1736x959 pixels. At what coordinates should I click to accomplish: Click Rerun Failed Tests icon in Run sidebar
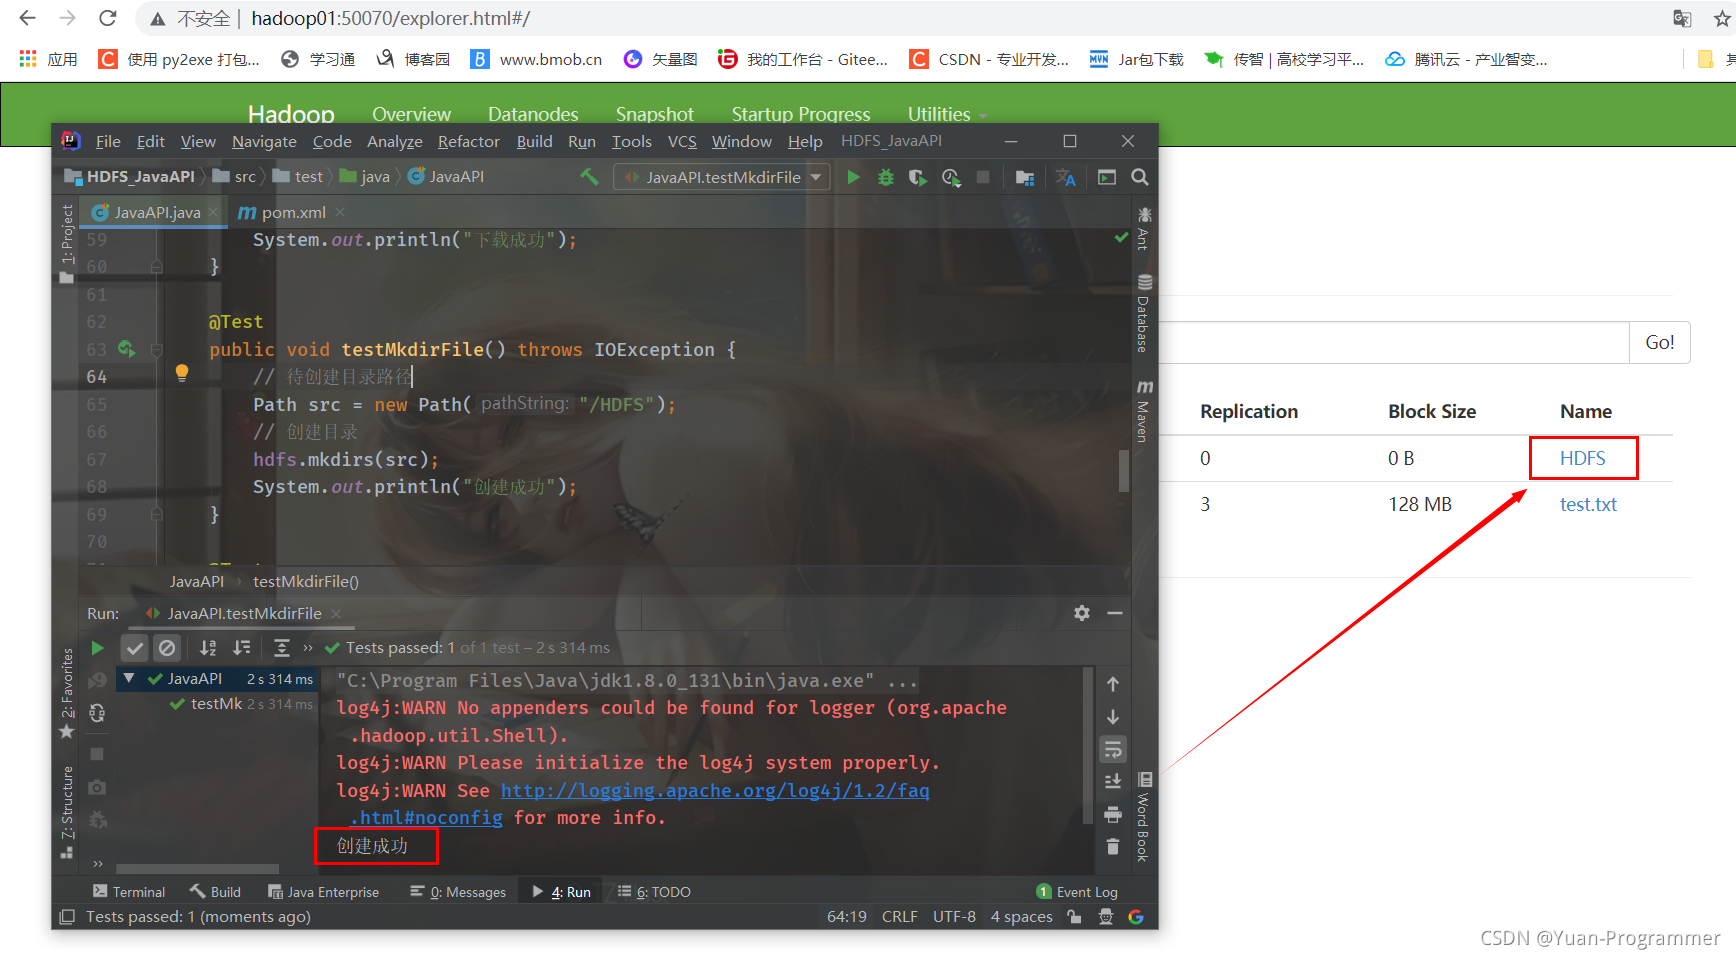coord(97,680)
